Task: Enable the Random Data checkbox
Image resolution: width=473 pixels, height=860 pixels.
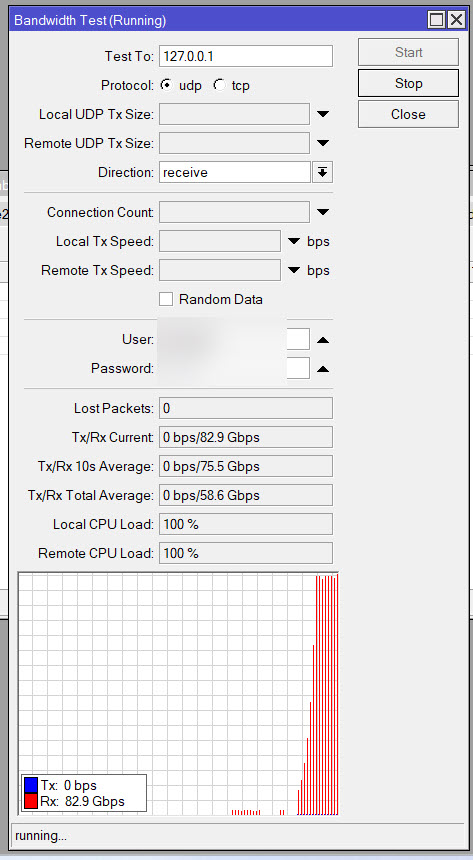Action: click(166, 299)
